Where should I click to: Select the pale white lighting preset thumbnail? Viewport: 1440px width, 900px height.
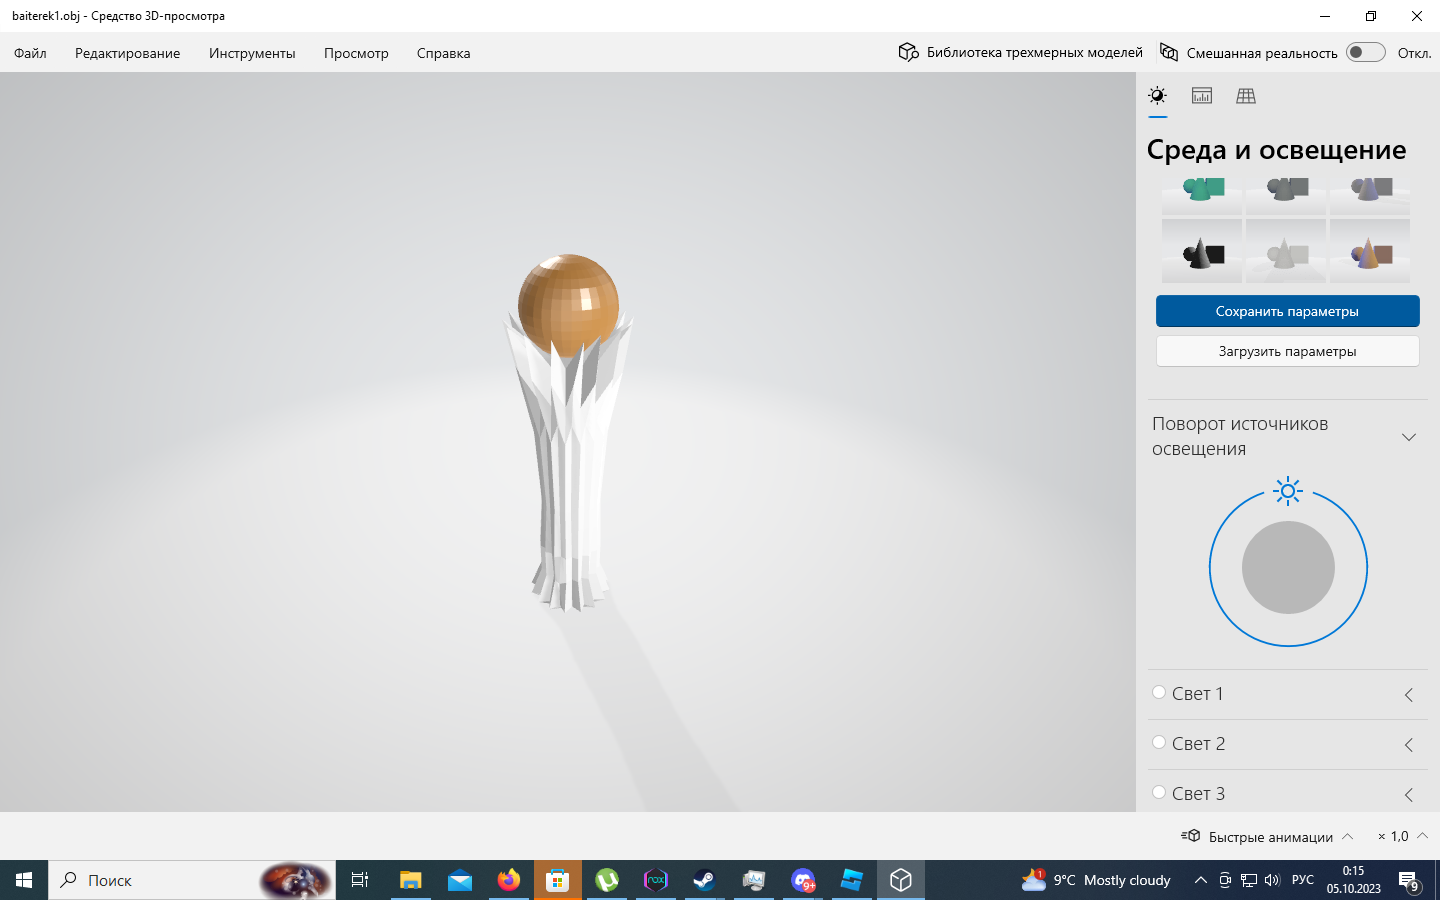(x=1286, y=252)
